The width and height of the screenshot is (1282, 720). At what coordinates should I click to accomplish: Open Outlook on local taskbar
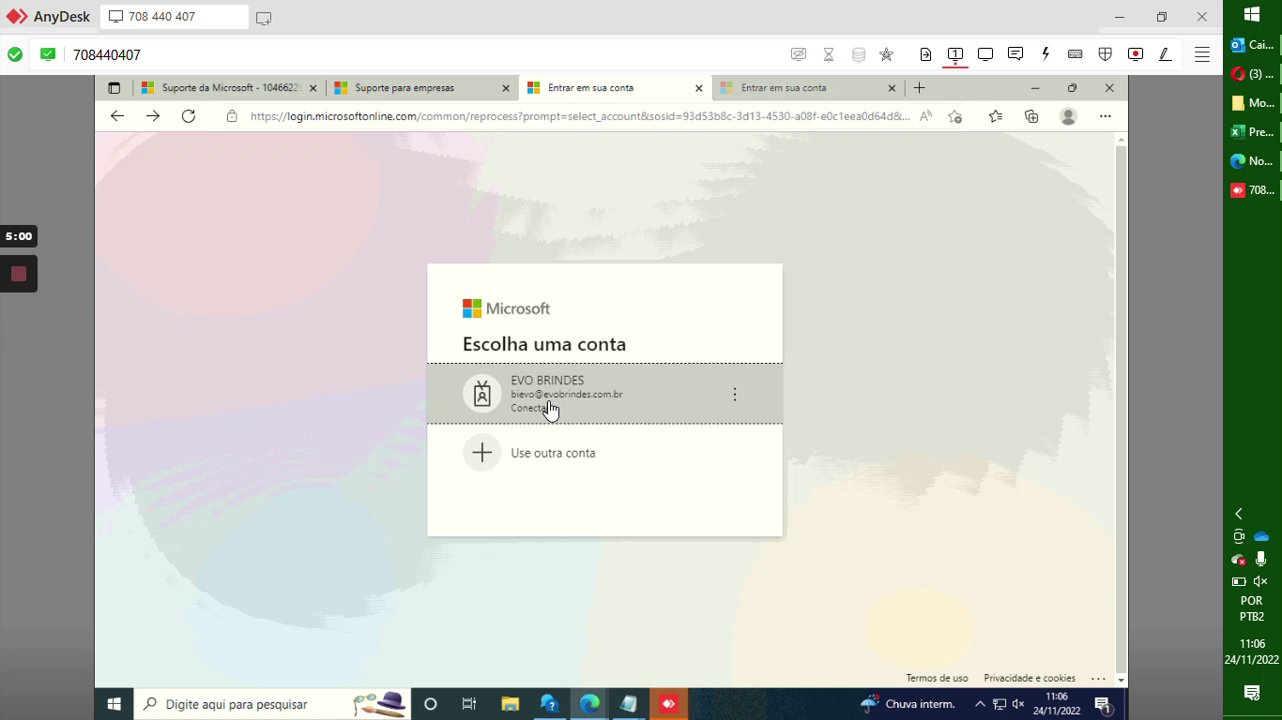pos(1252,44)
